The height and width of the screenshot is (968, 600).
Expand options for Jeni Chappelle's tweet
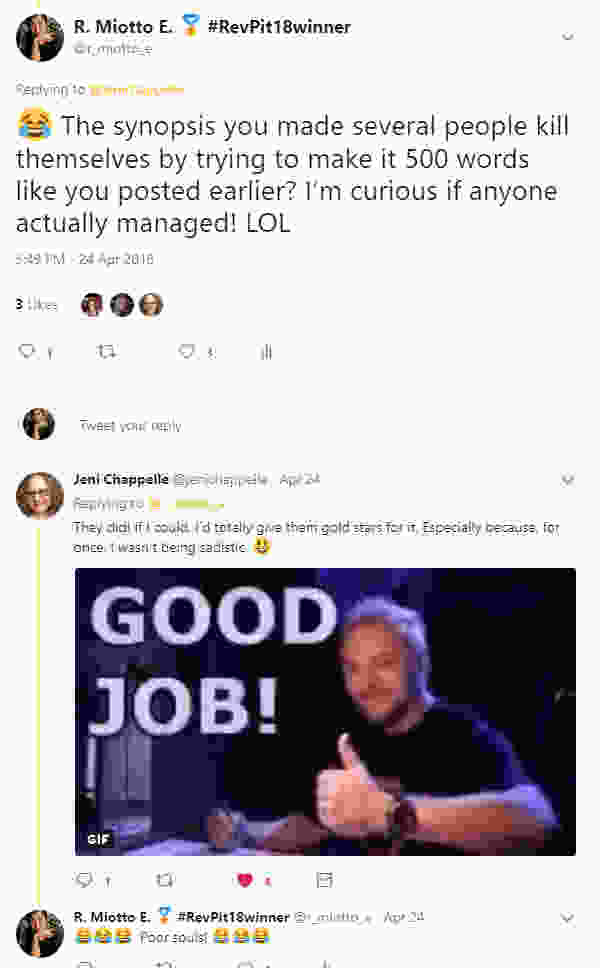[x=567, y=480]
